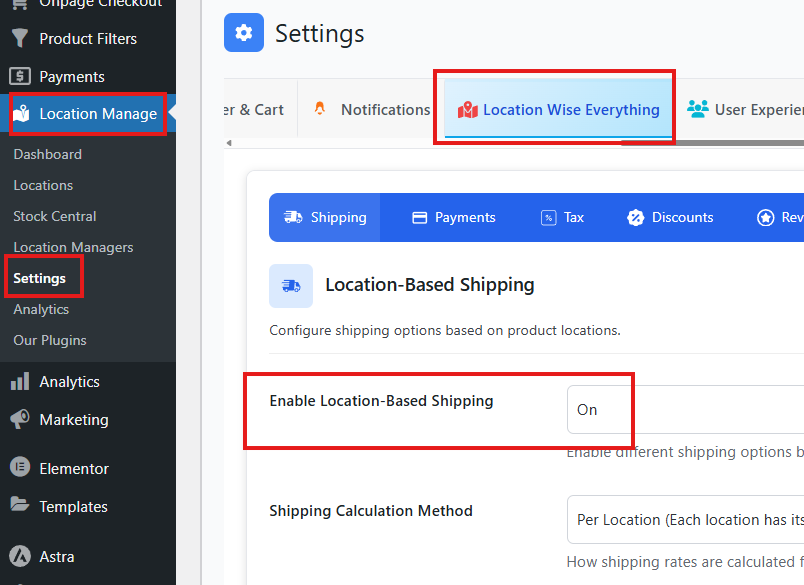Click the tab bar left scroll arrow

point(229,143)
